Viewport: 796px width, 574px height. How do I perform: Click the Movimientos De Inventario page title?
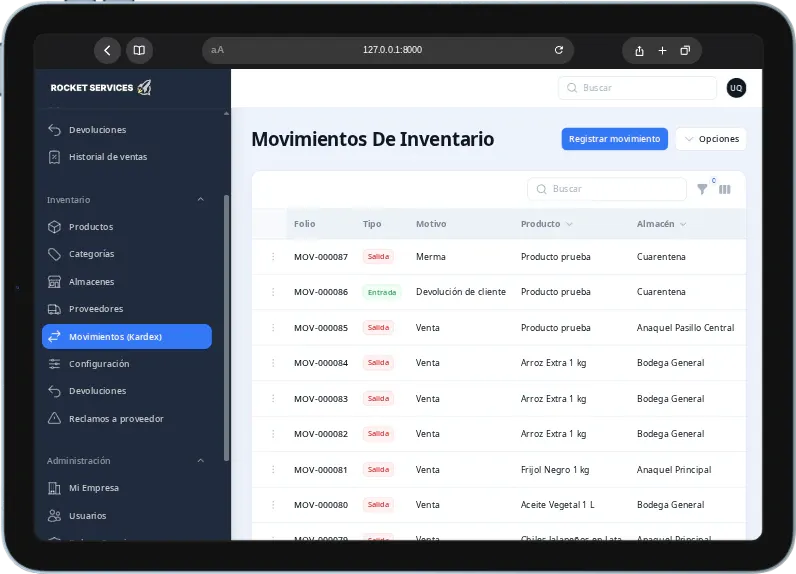click(373, 139)
